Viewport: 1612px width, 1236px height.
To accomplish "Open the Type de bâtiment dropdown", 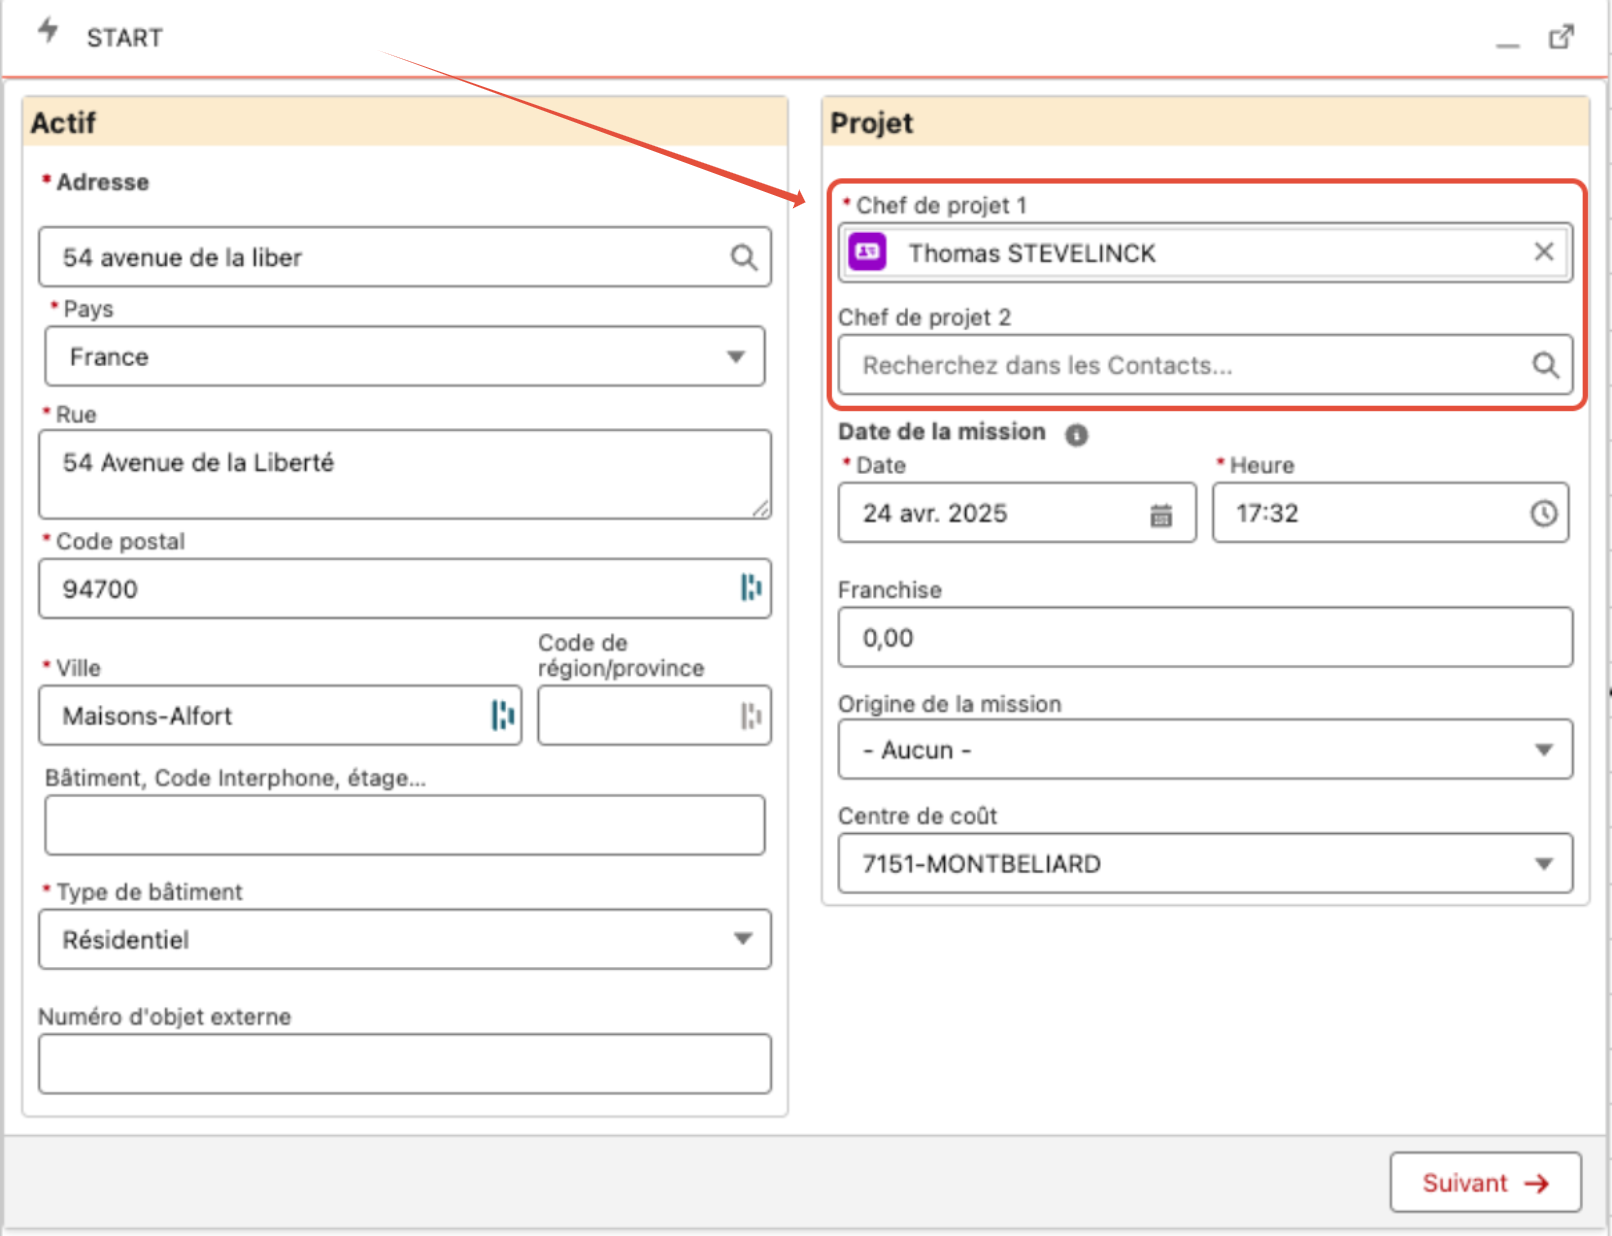I will coord(405,939).
